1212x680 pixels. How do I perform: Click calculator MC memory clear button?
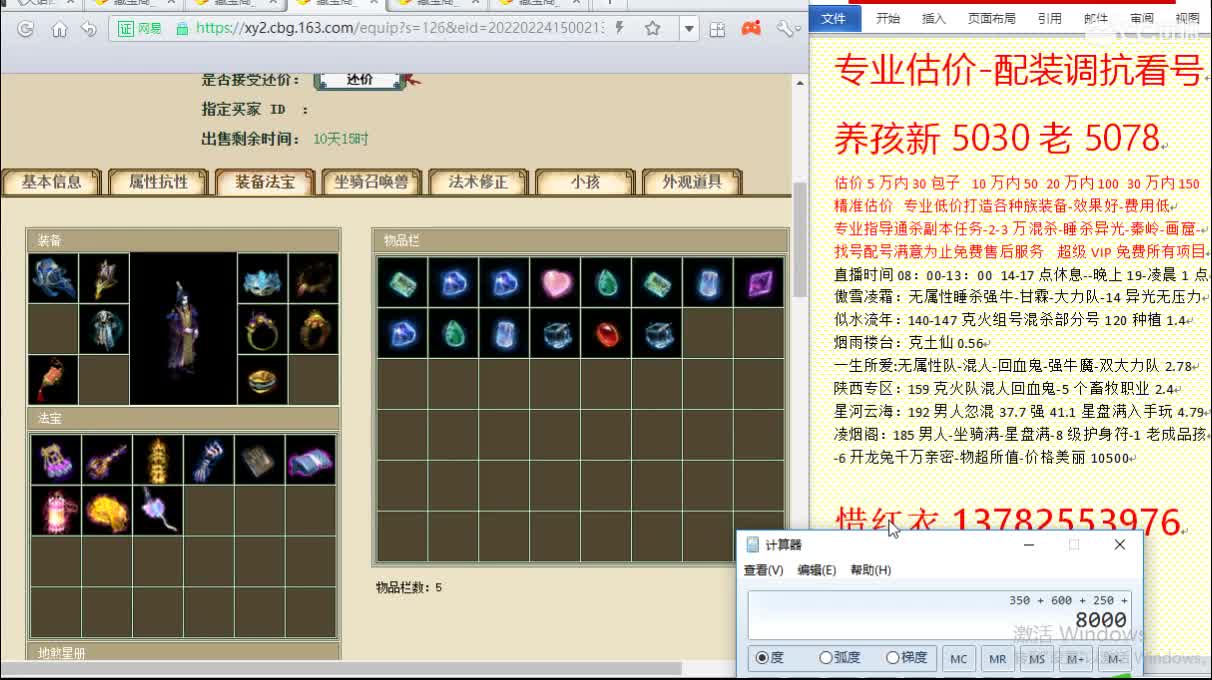coord(958,659)
